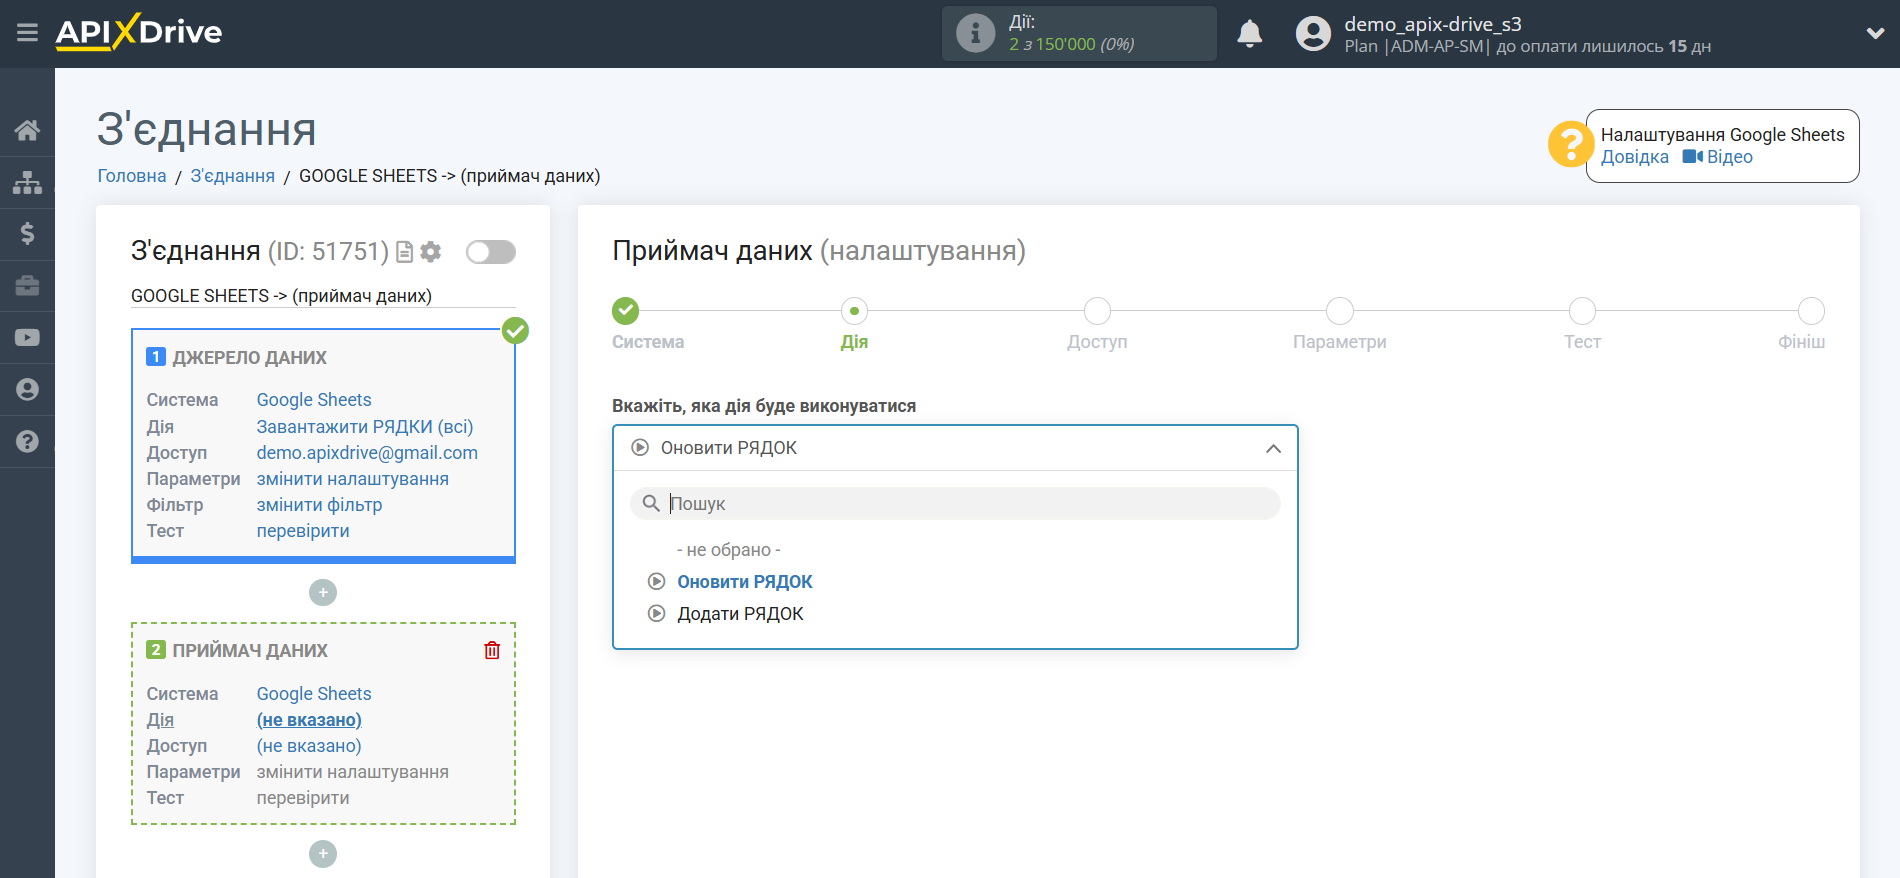Click source перевірити test link

303,531
